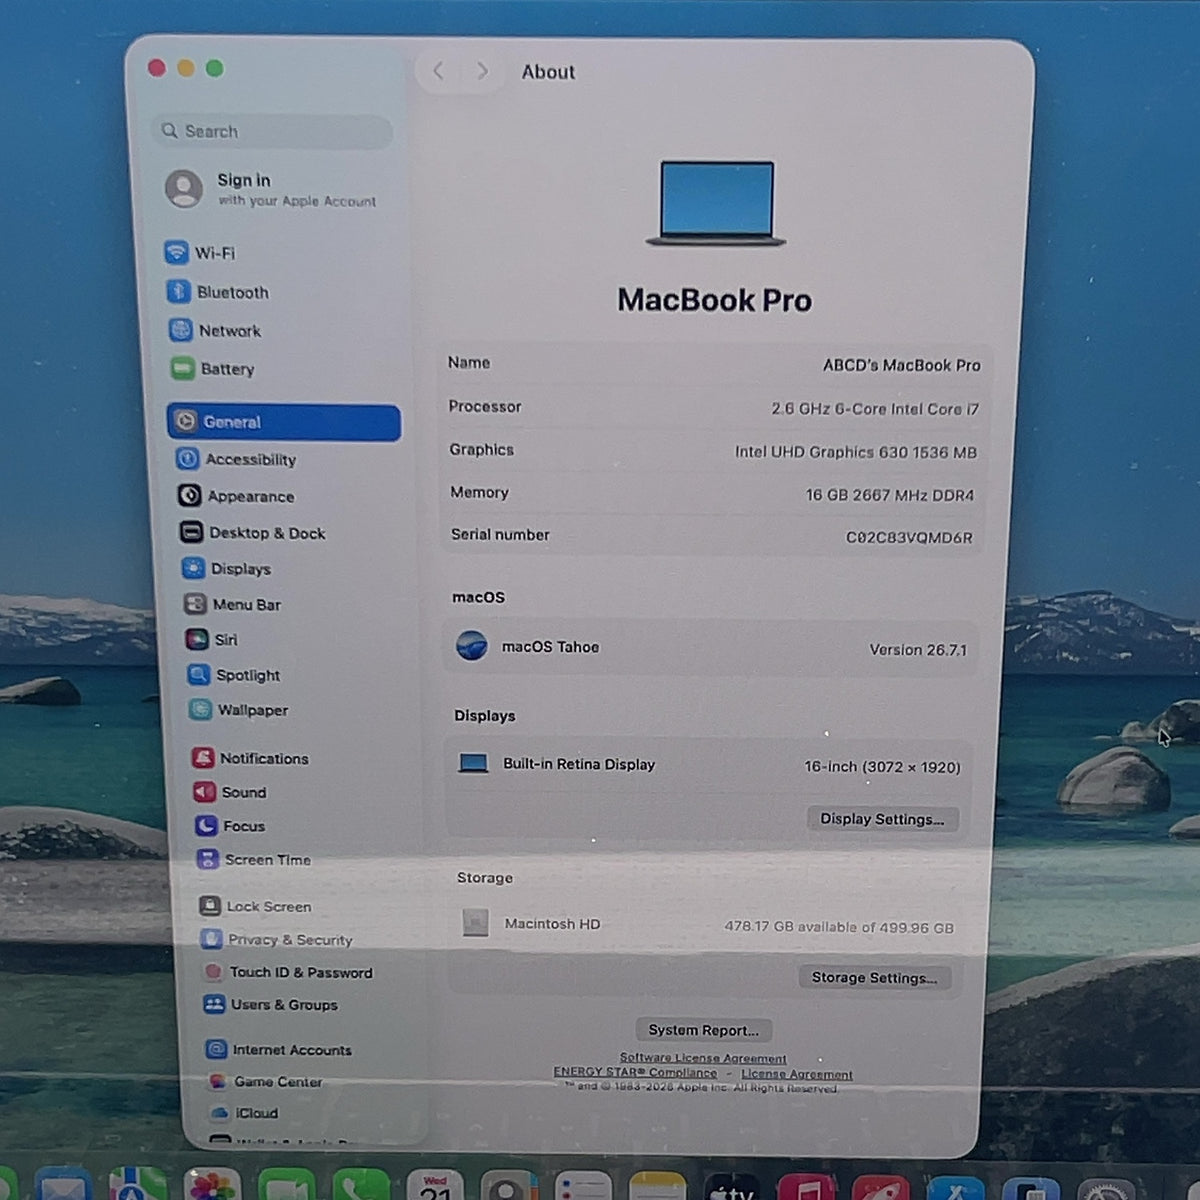Image resolution: width=1200 pixels, height=1200 pixels.
Task: Go back using the toolbar back arrow
Action: (438, 71)
